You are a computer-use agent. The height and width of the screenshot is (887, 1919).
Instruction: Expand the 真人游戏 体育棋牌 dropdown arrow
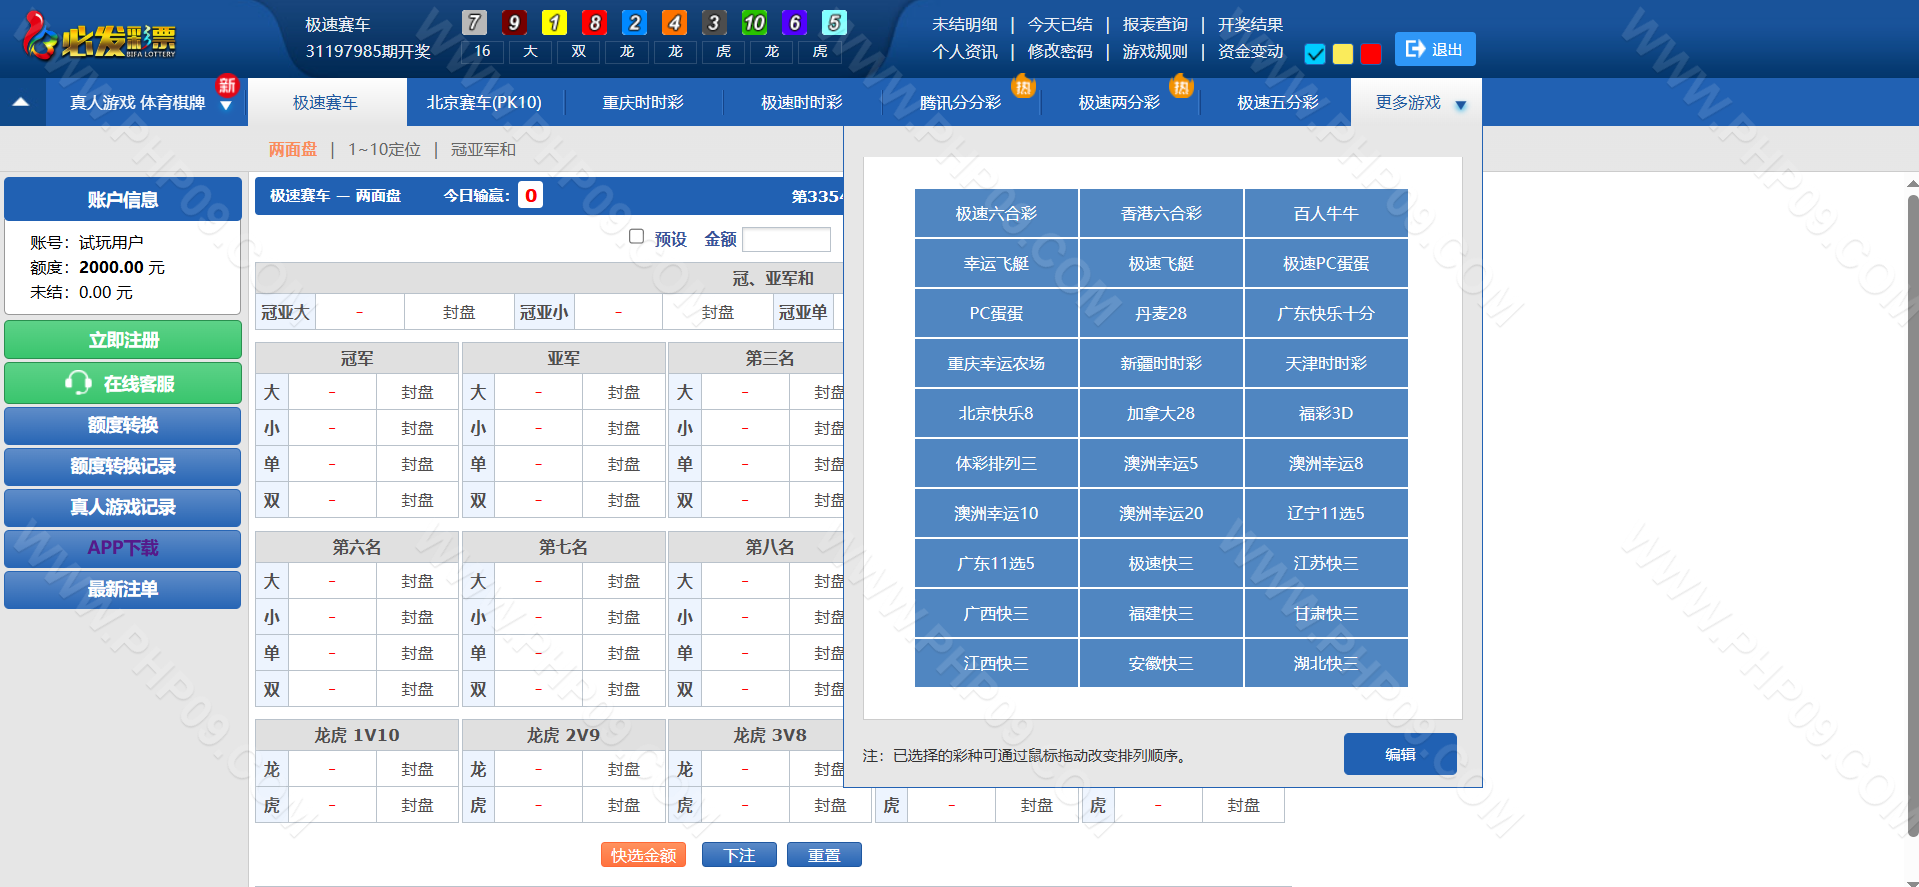(x=226, y=106)
